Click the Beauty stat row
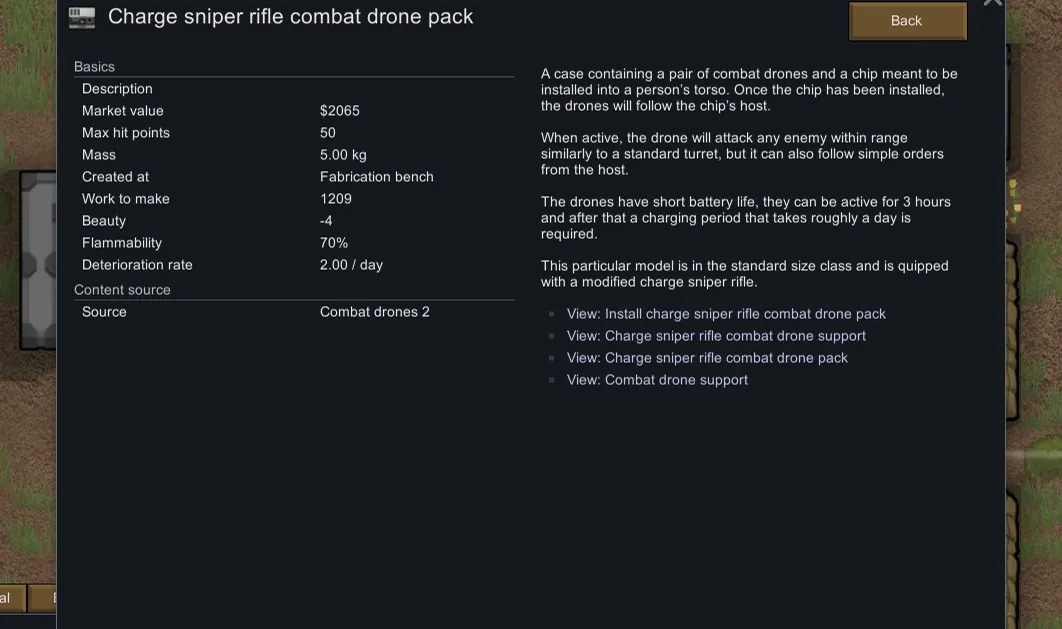 tap(294, 221)
